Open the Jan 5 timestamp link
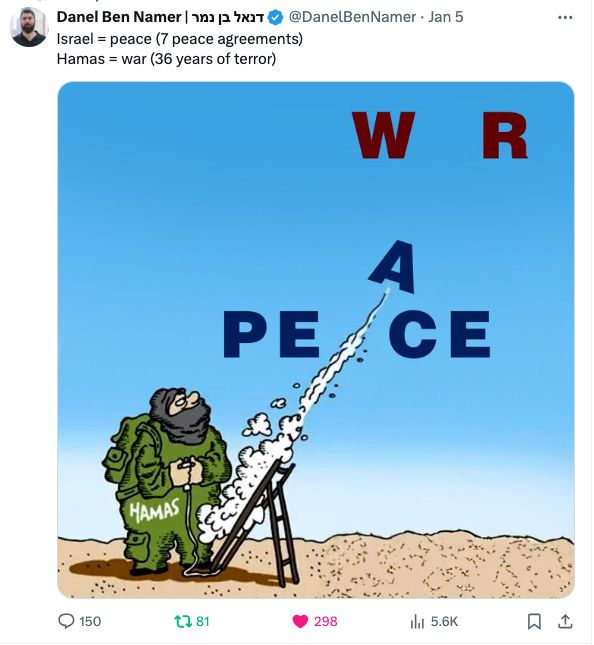The height and width of the screenshot is (645, 594). pos(446,17)
